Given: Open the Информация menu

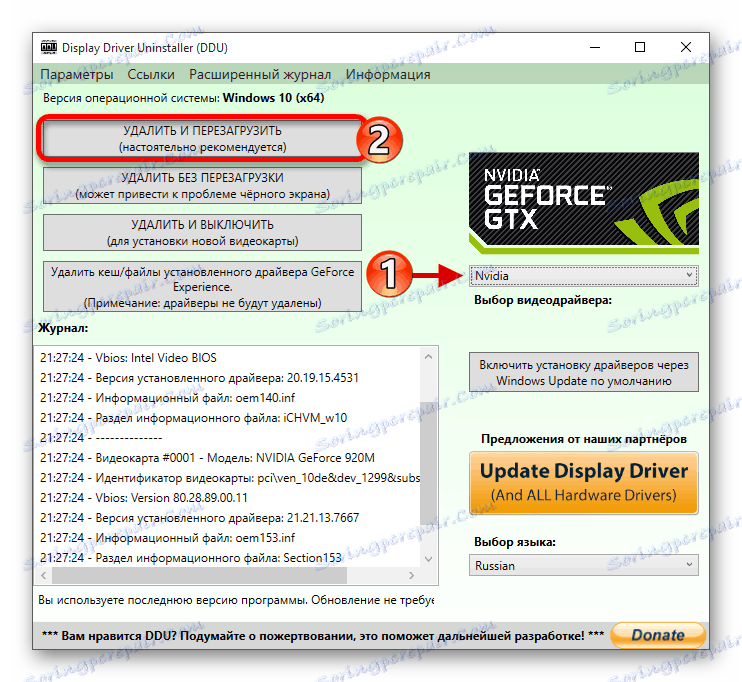Looking at the screenshot, I should 388,74.
